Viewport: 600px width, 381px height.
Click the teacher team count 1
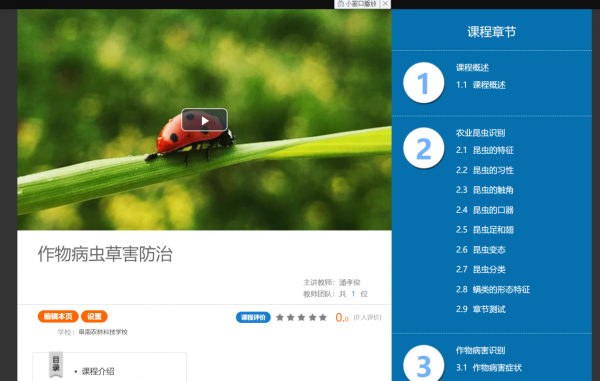(353, 294)
